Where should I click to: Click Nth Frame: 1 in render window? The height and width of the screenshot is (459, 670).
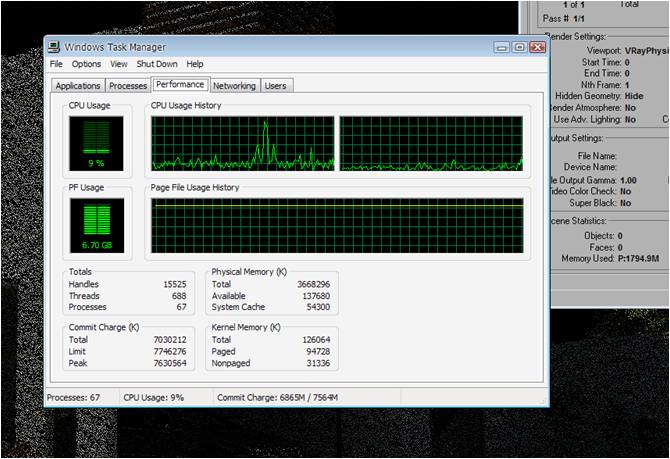click(x=605, y=85)
